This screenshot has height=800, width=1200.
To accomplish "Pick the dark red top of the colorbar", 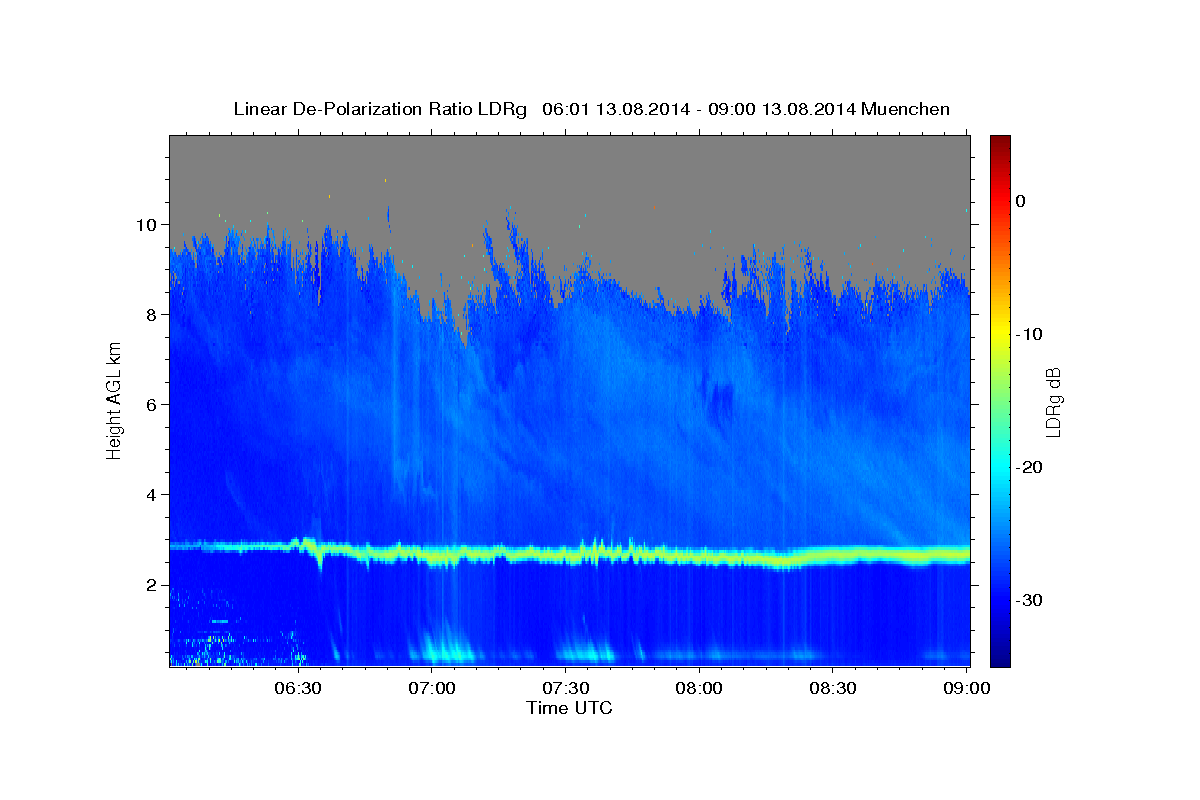I will [x=1000, y=142].
